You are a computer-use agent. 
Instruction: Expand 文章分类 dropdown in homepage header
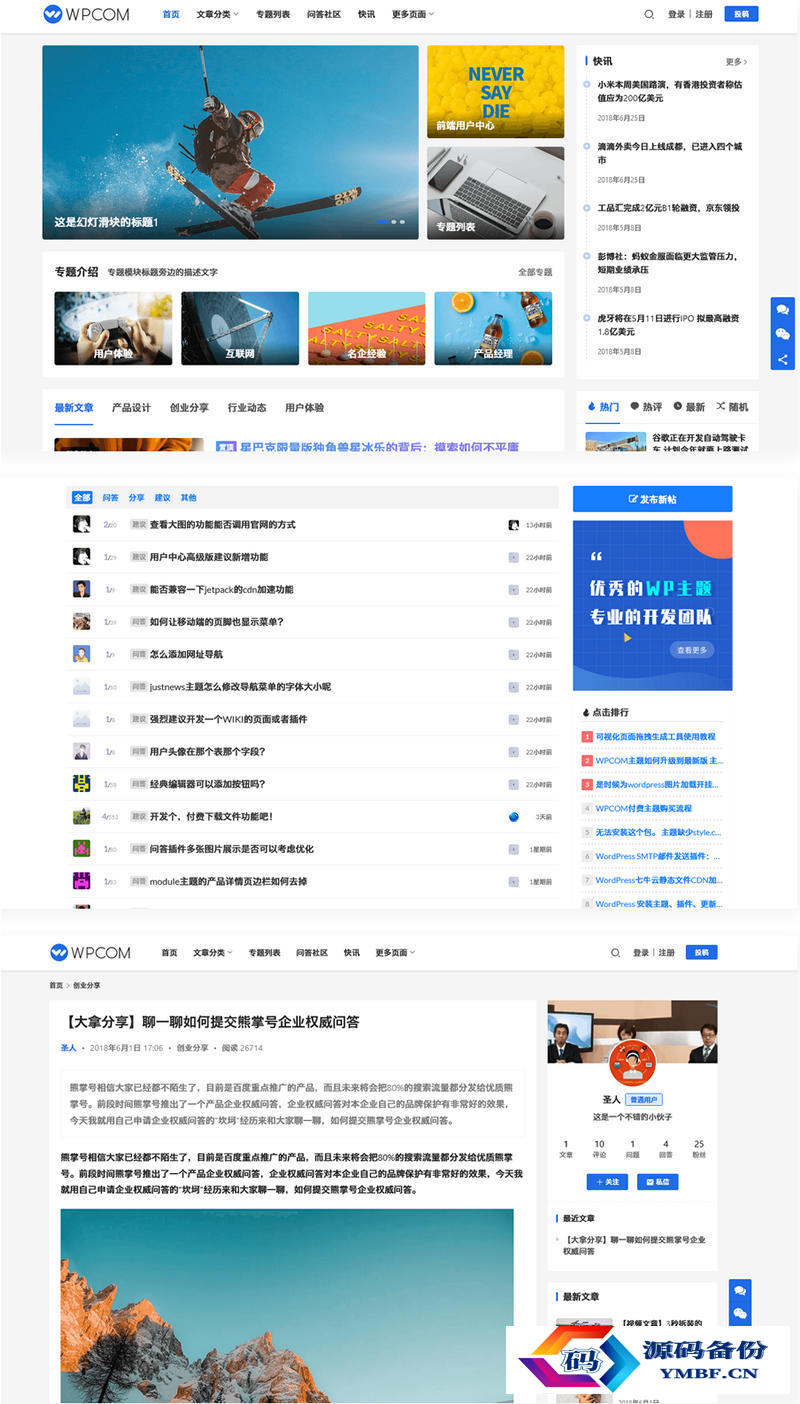(x=217, y=15)
